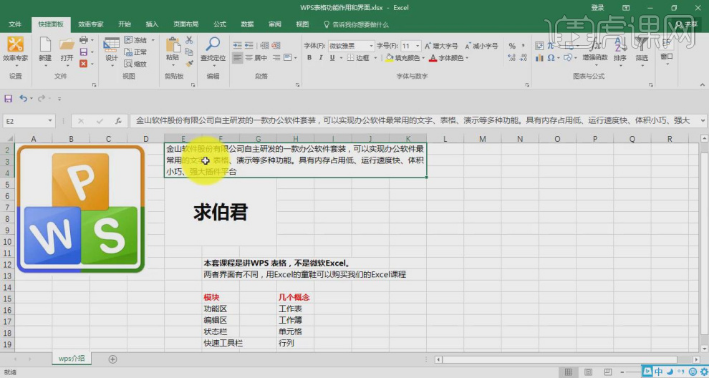
Task: Click the Omega symbol icon
Action: [x=551, y=58]
